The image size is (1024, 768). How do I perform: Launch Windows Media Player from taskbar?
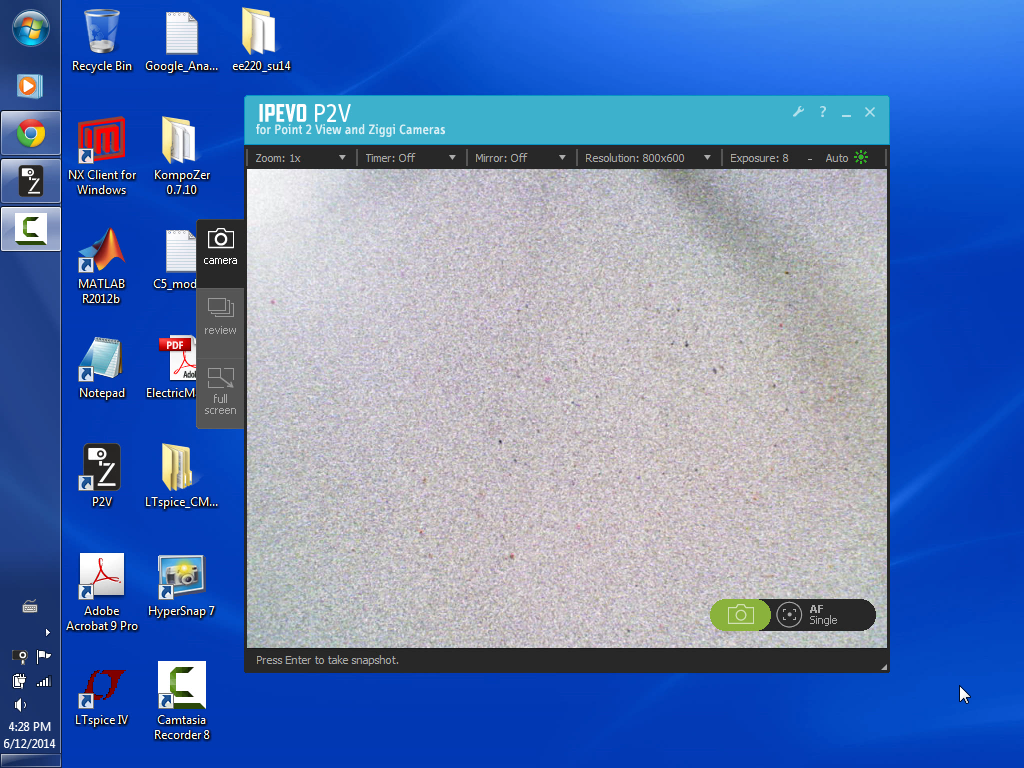tap(30, 86)
